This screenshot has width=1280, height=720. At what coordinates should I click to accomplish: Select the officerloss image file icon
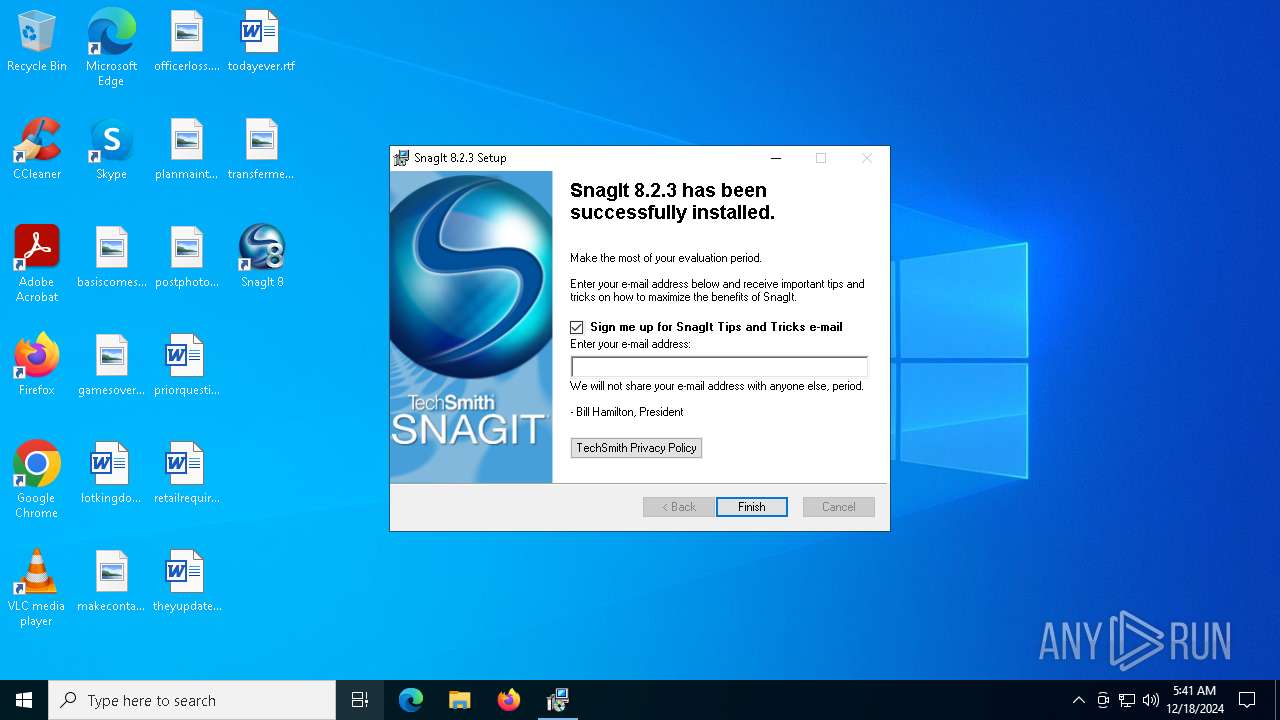(187, 42)
